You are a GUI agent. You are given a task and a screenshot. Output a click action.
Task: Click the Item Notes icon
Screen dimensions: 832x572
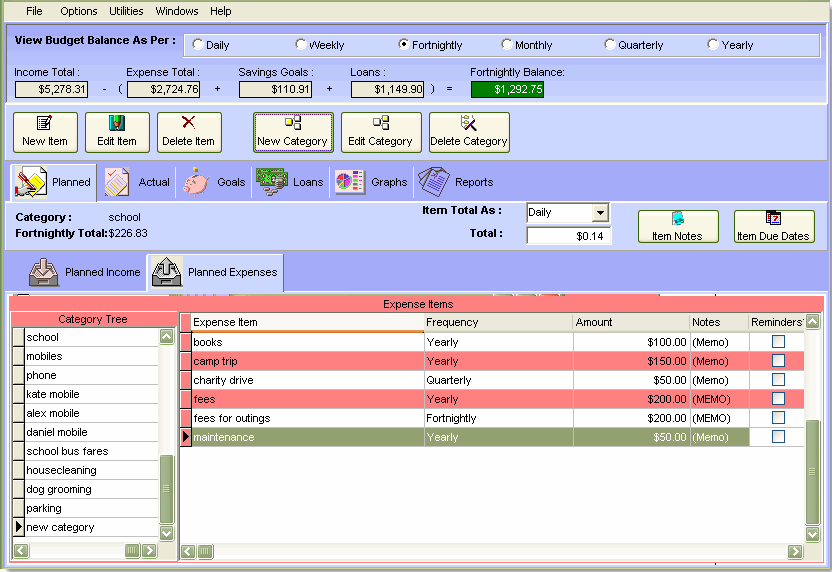678,218
